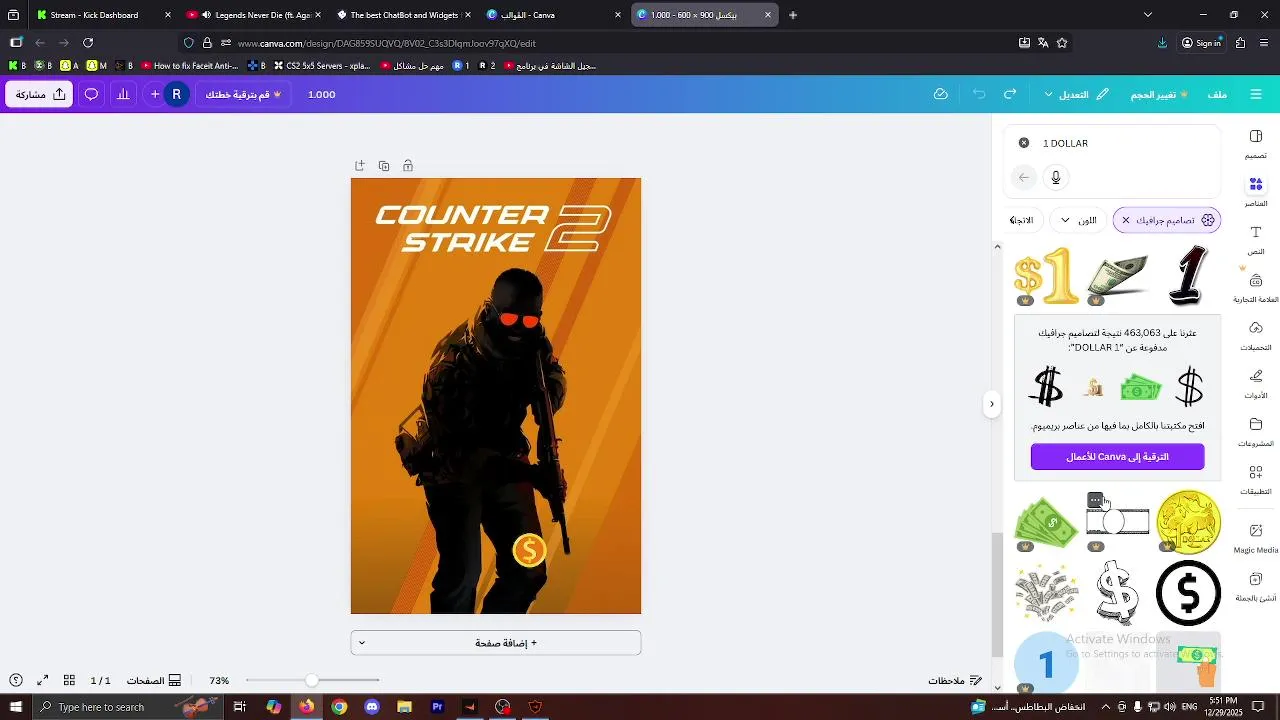
Task: Open the 73% zoom level menu
Action: 219,681
